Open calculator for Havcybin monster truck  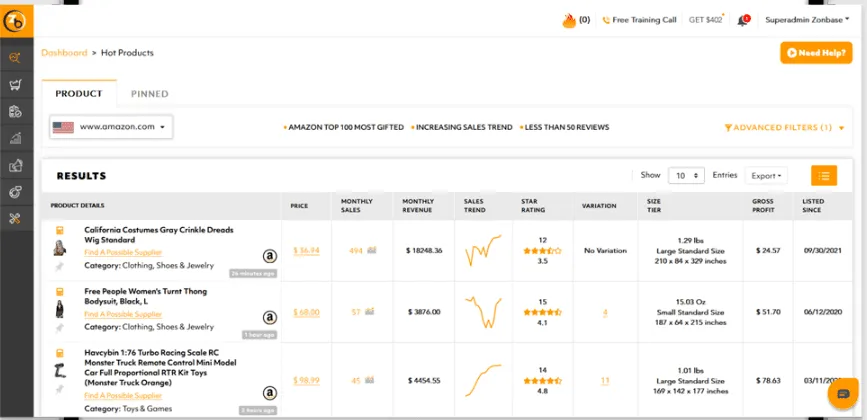coord(60,353)
